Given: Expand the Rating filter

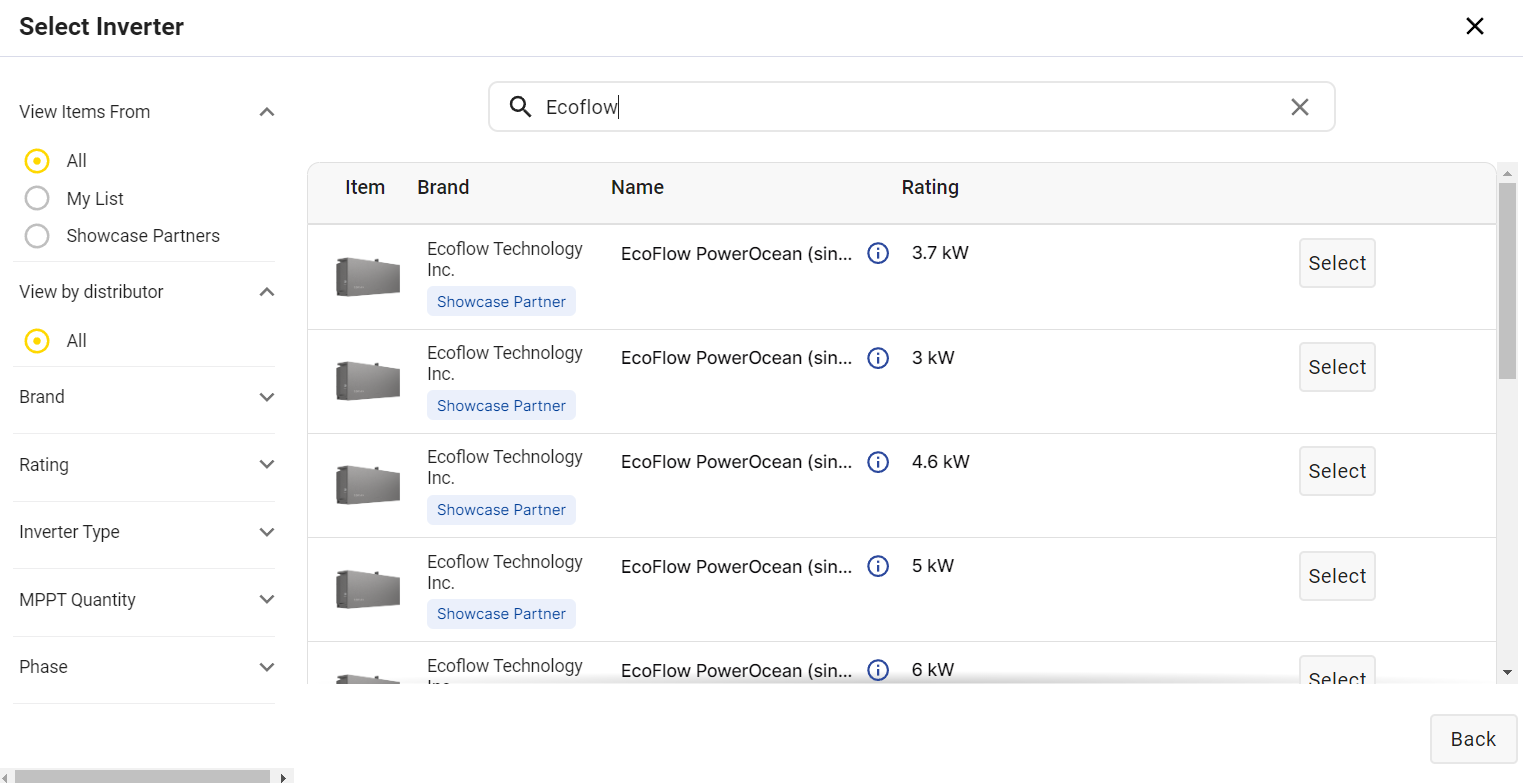Looking at the screenshot, I should pos(267,464).
